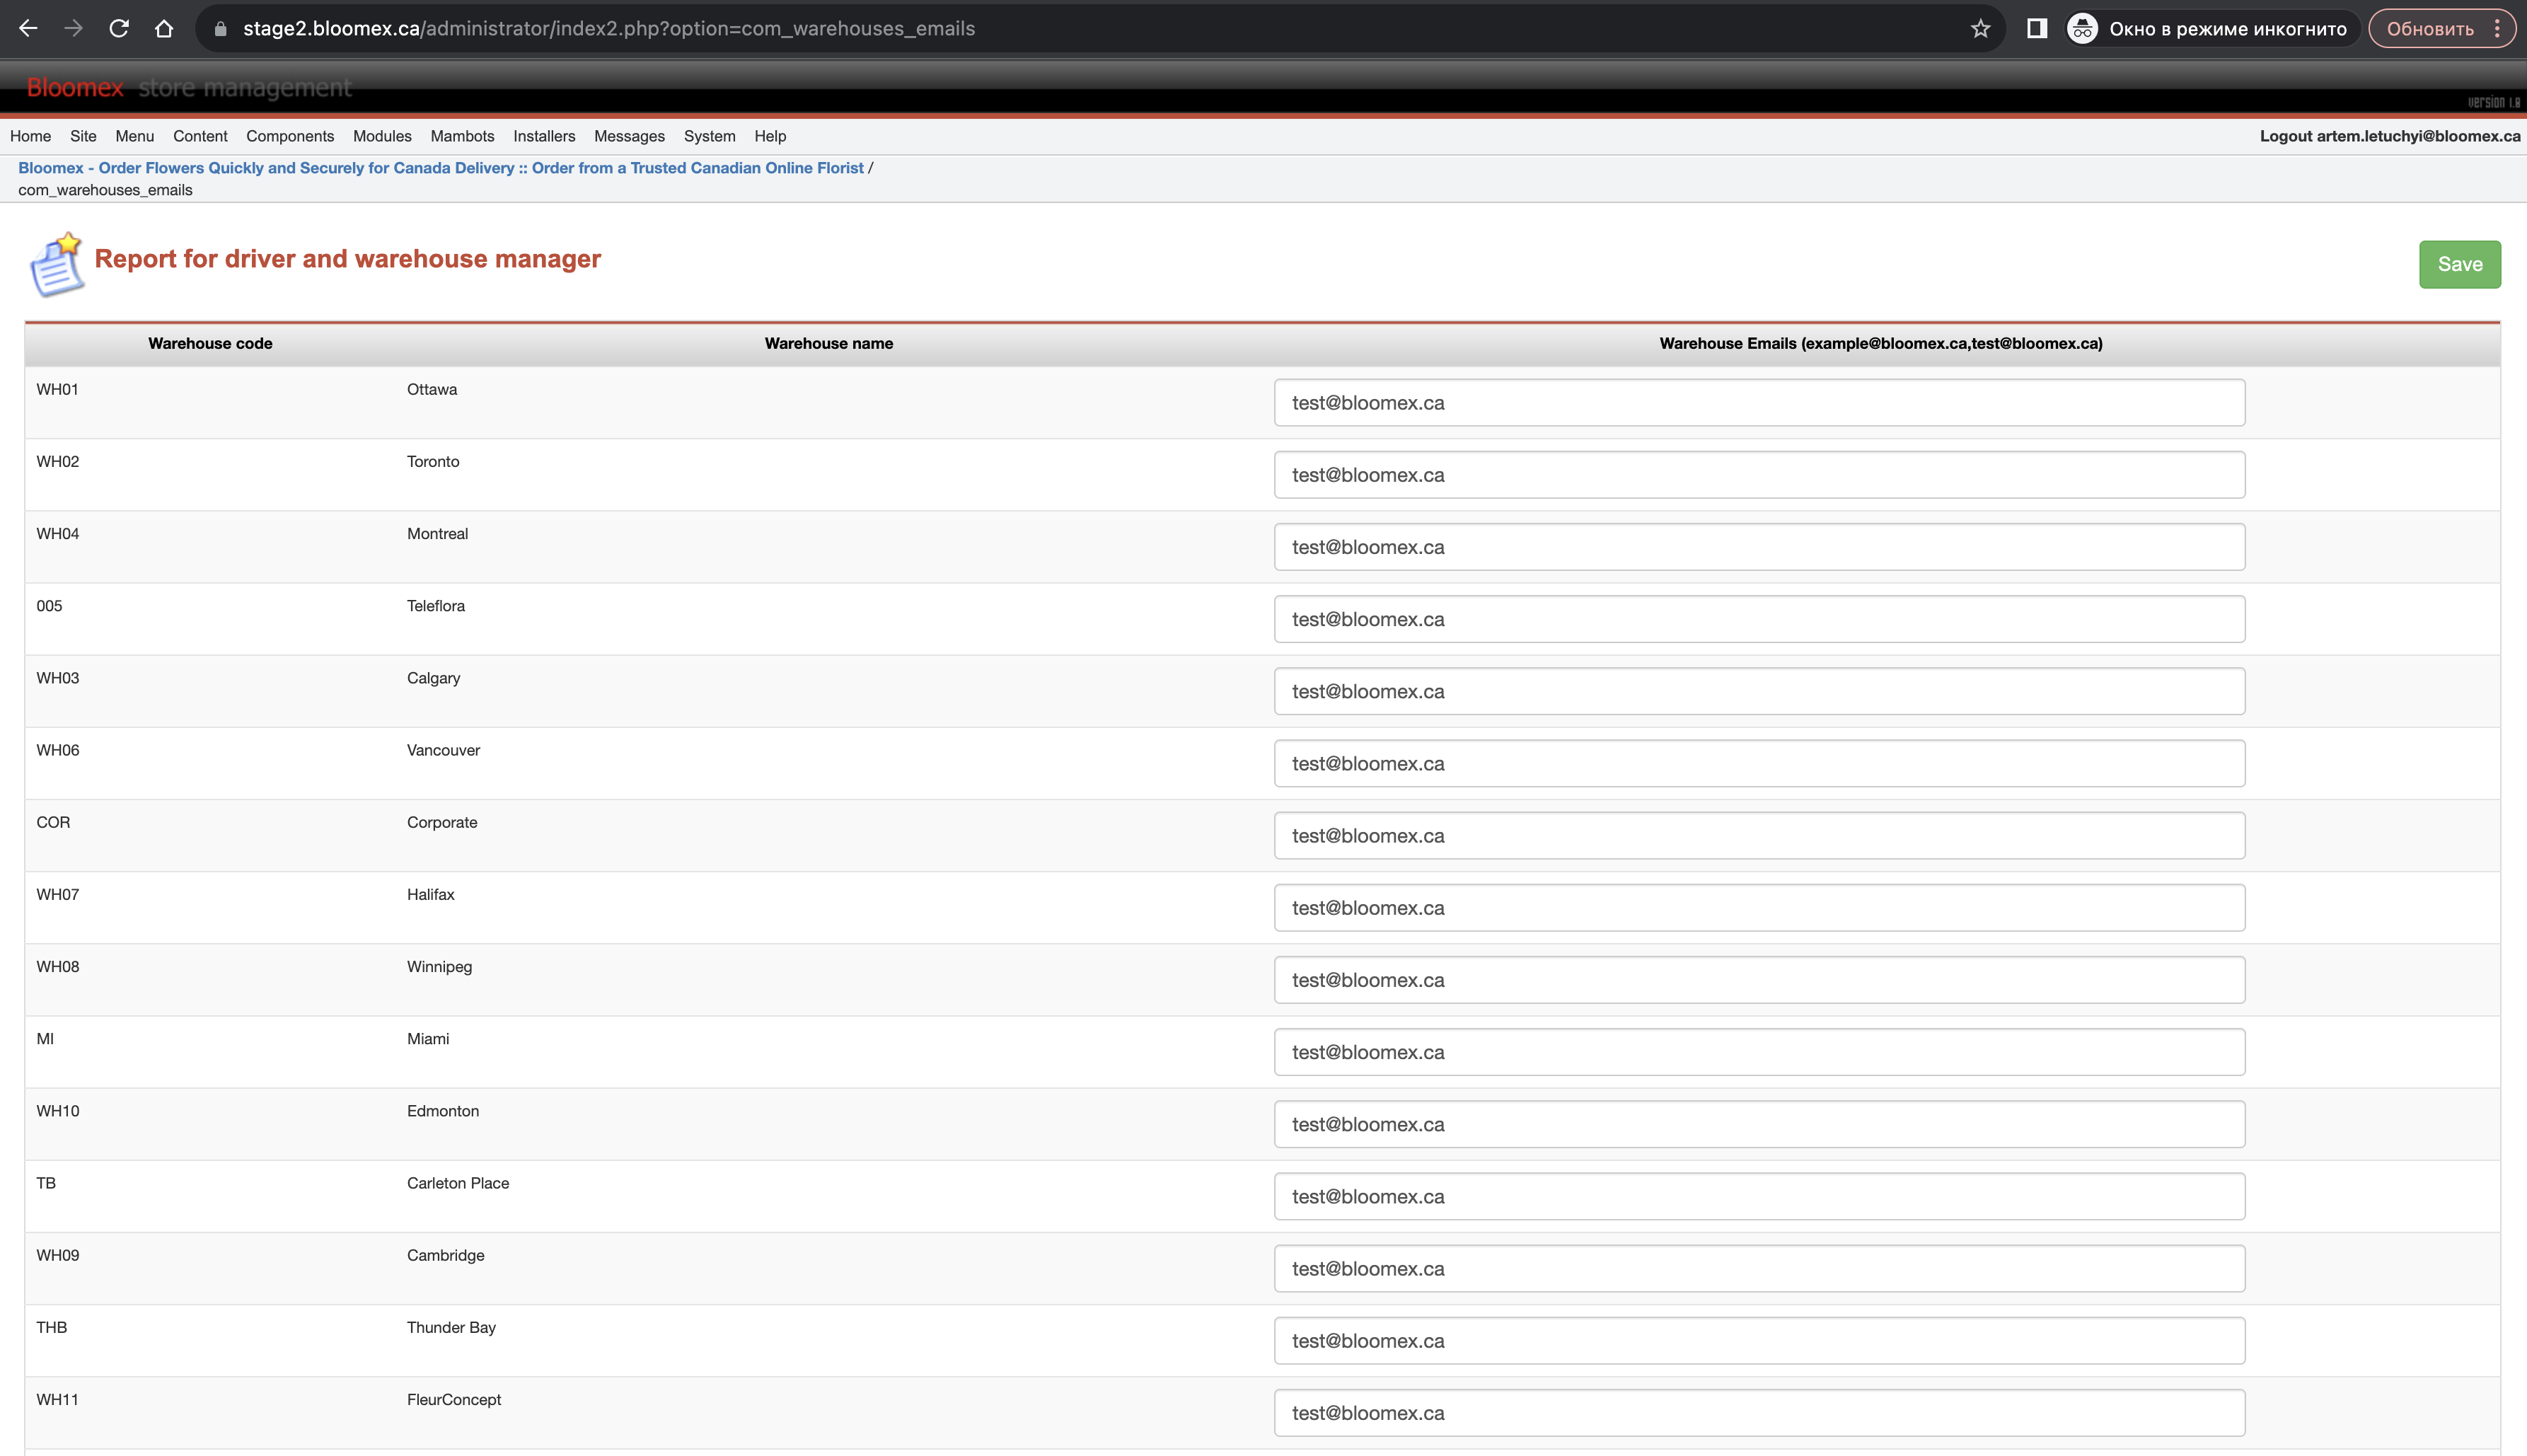Screen dimensions: 2527x1456
Task: Open the Content menu
Action: coord(200,136)
